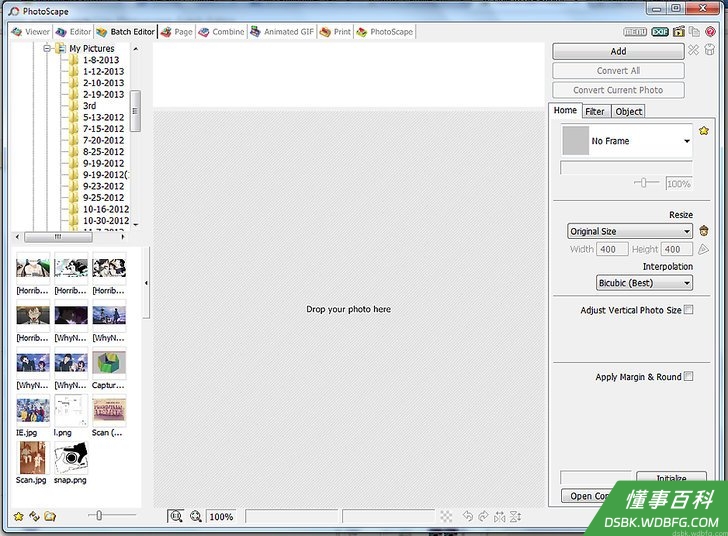
Task: Click the clear list icon beside Add
Action: tap(709, 50)
